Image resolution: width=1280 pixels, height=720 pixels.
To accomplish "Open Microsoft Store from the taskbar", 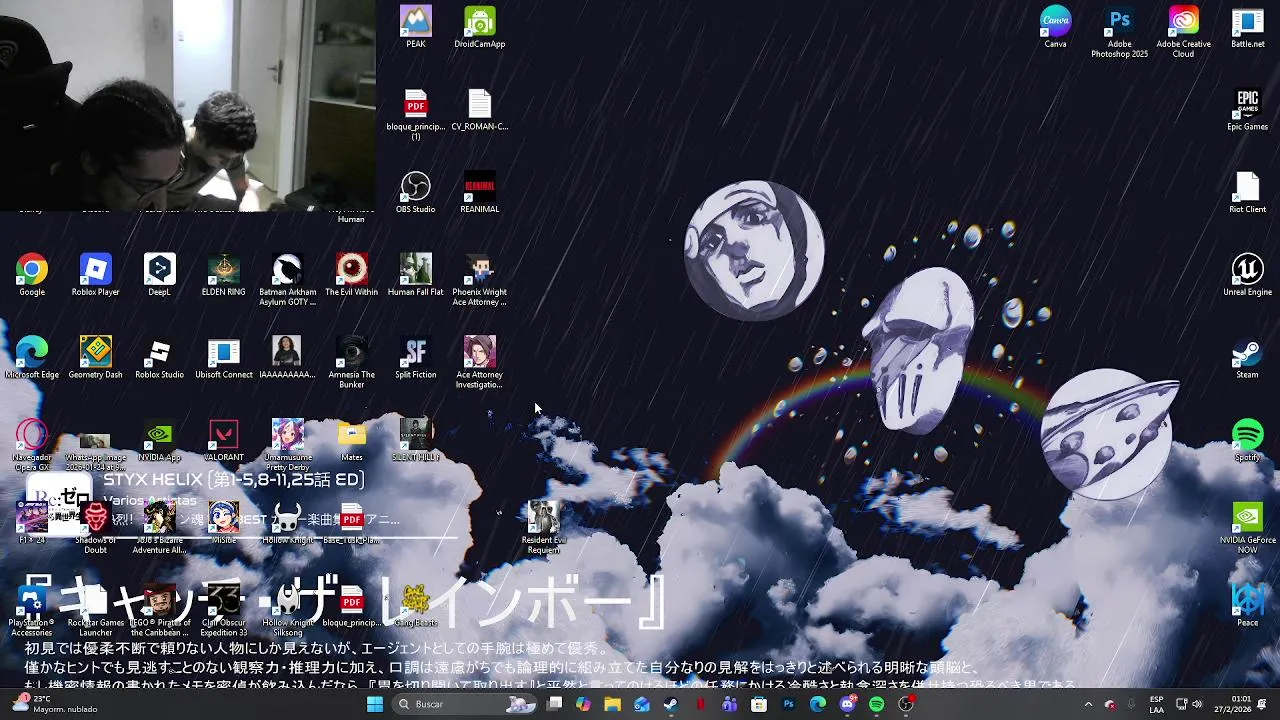I will click(759, 704).
